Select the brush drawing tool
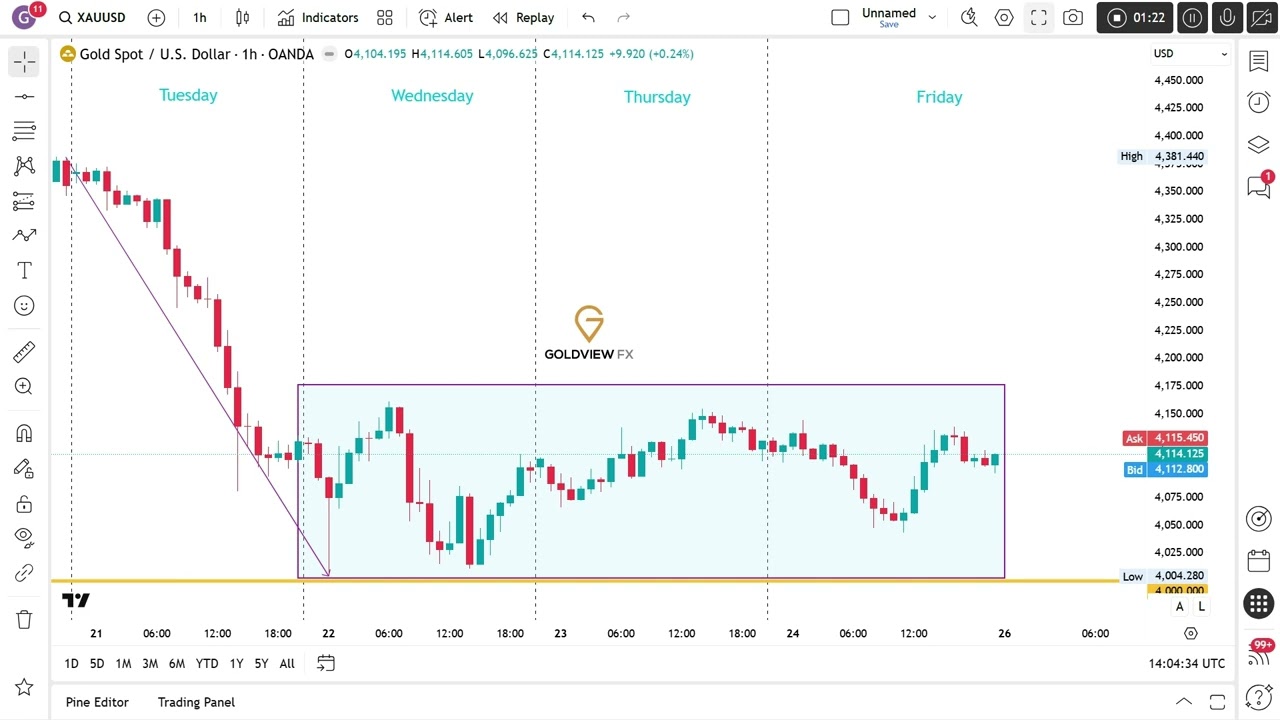This screenshot has height=720, width=1280. (24, 236)
